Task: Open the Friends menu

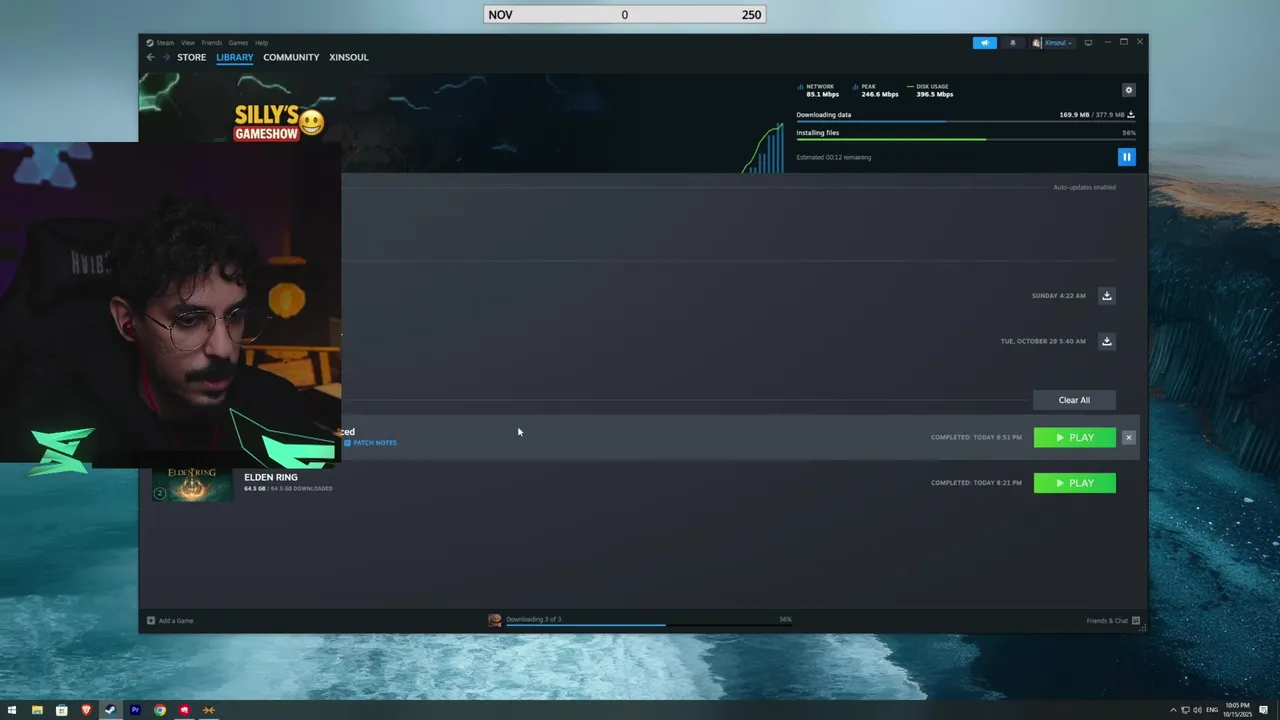Action: coord(212,43)
